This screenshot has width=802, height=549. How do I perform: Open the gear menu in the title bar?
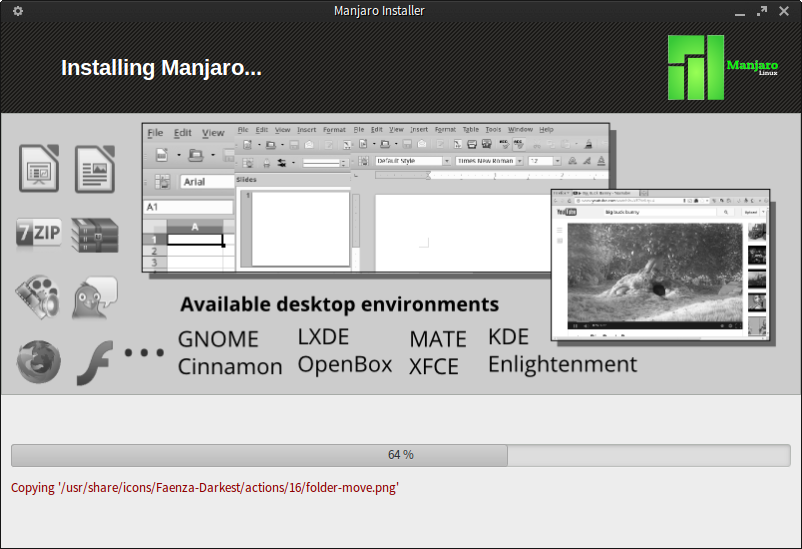18,11
